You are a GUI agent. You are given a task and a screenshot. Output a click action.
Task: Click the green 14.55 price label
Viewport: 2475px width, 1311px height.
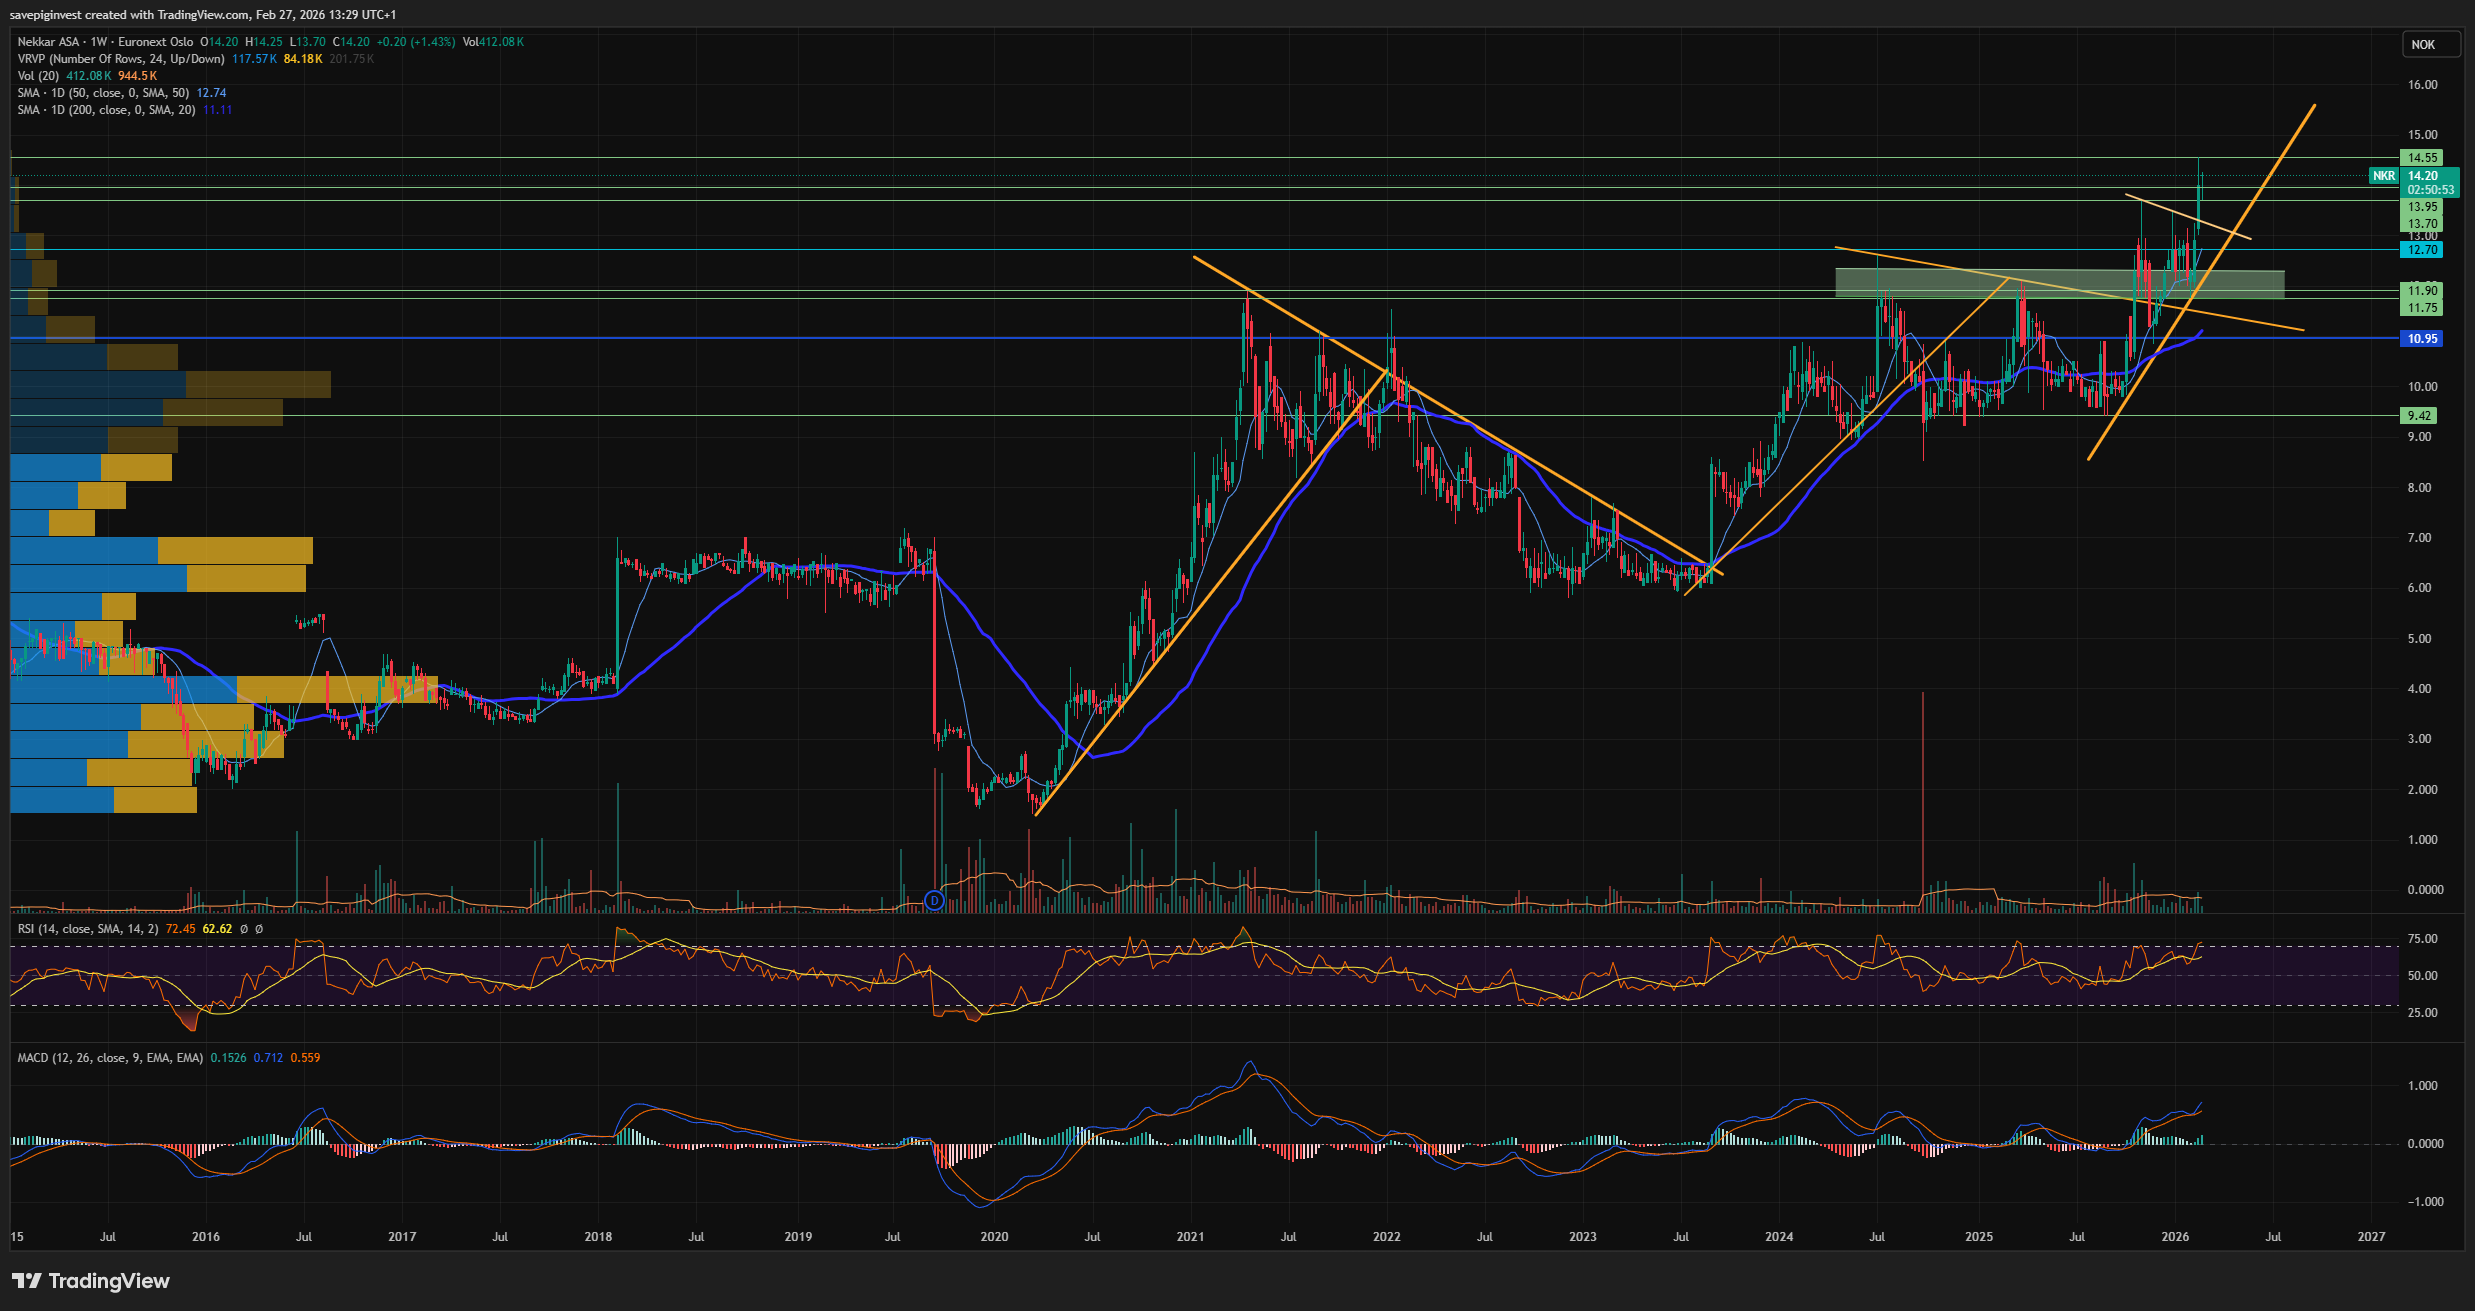[x=2421, y=158]
